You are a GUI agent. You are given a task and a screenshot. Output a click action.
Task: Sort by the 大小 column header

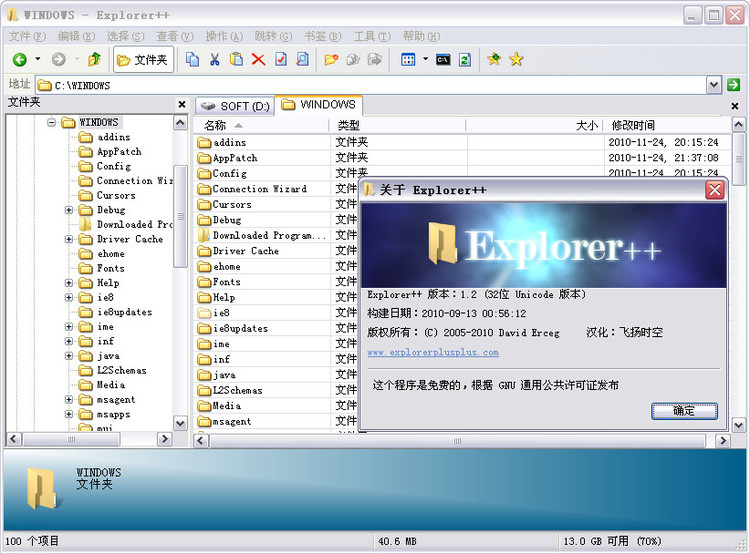(534, 125)
